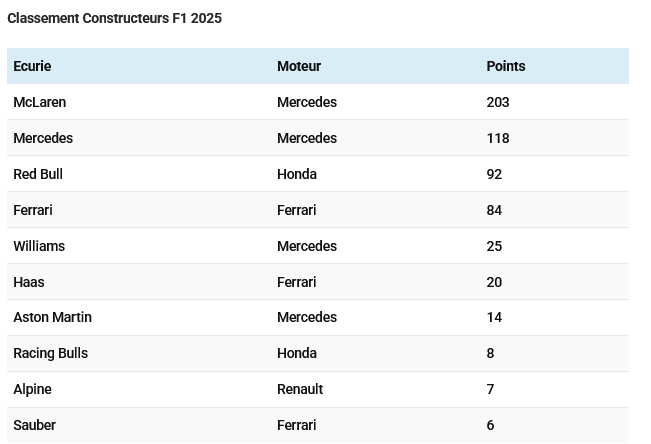Click the Moteur column header
The width and height of the screenshot is (651, 444).
pyautogui.click(x=299, y=66)
